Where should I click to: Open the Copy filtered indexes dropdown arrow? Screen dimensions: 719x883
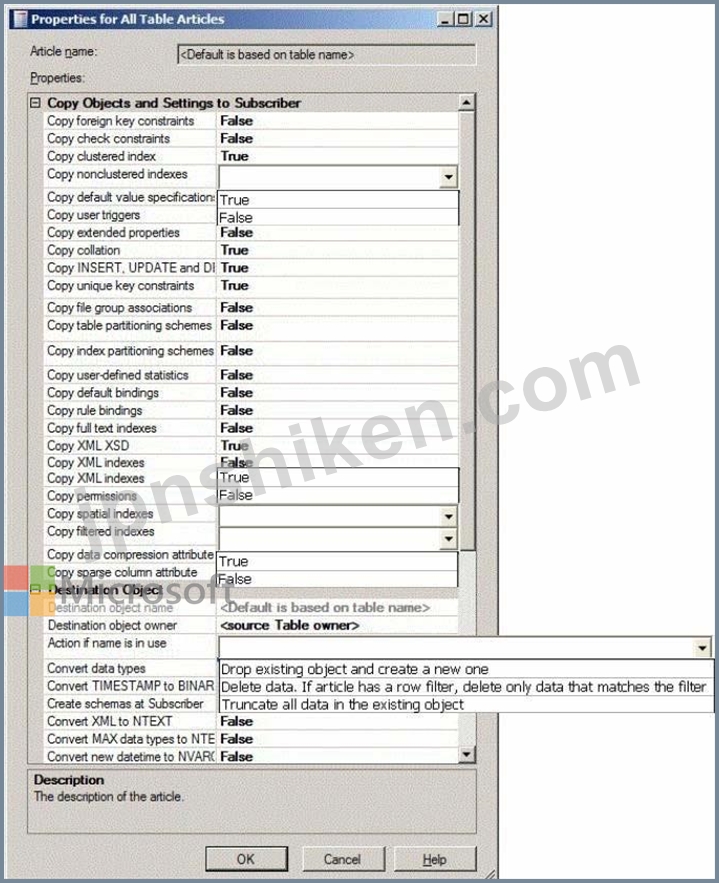(x=448, y=539)
